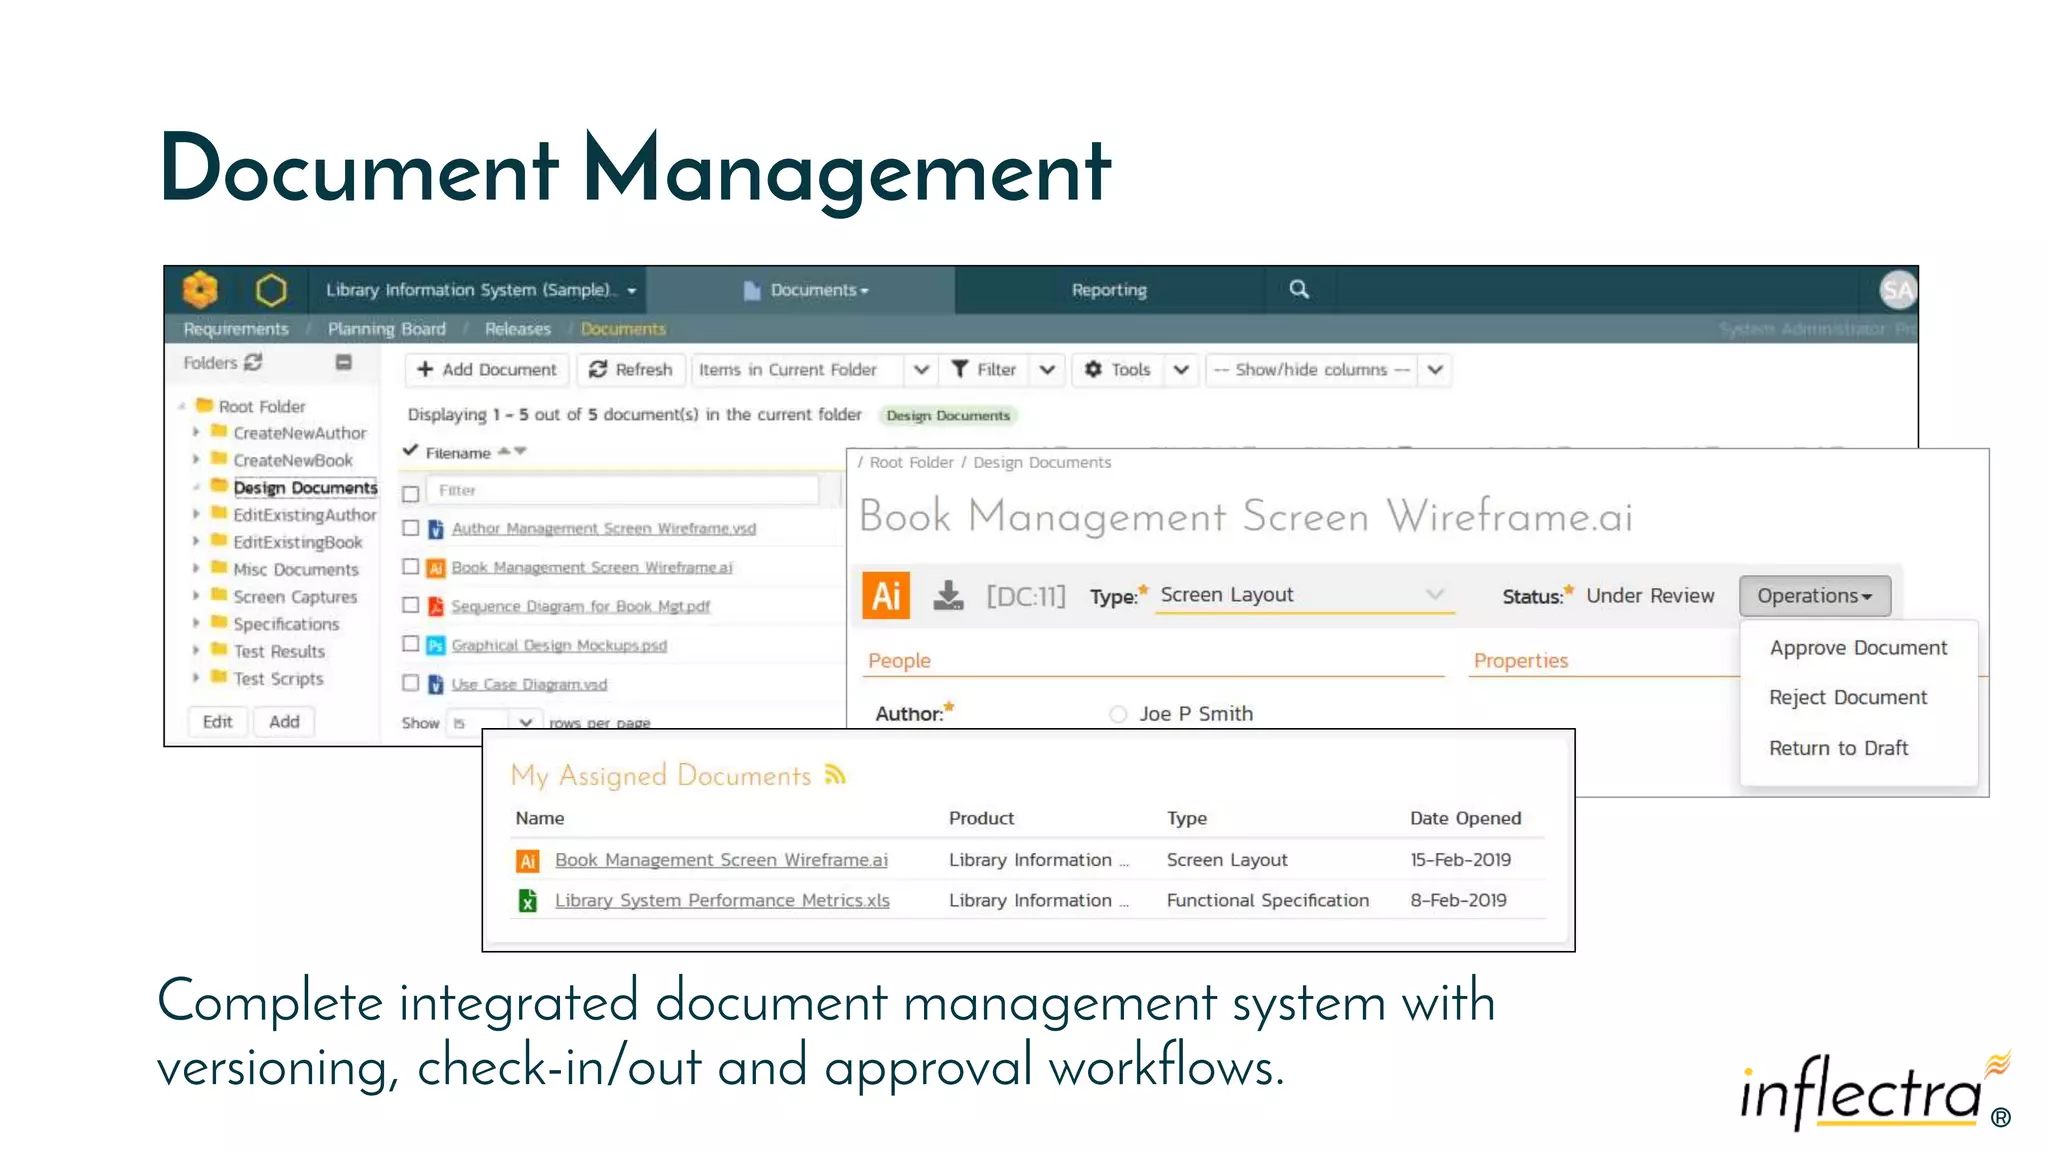Check the Use Case Diagram checkbox
2048x1152 pixels.
point(410,683)
